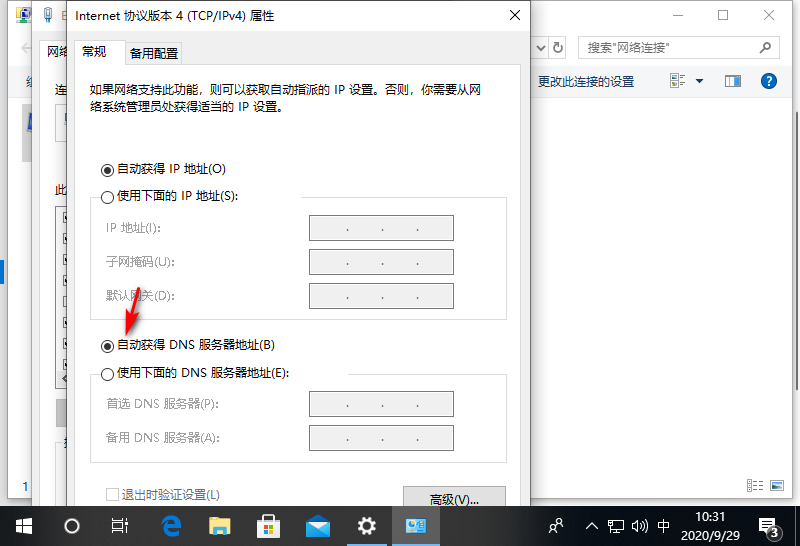Choose 使用下面的 DNS 服务器地址 option
This screenshot has width=800, height=546.
click(x=108, y=374)
